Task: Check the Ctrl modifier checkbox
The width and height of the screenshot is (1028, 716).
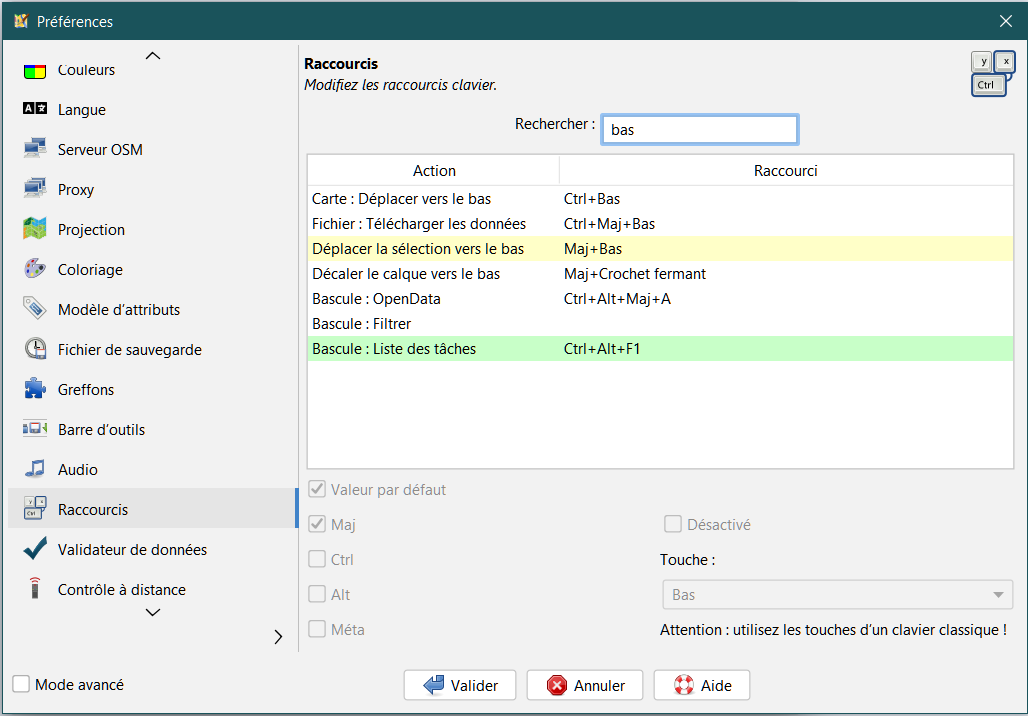Action: click(x=317, y=559)
